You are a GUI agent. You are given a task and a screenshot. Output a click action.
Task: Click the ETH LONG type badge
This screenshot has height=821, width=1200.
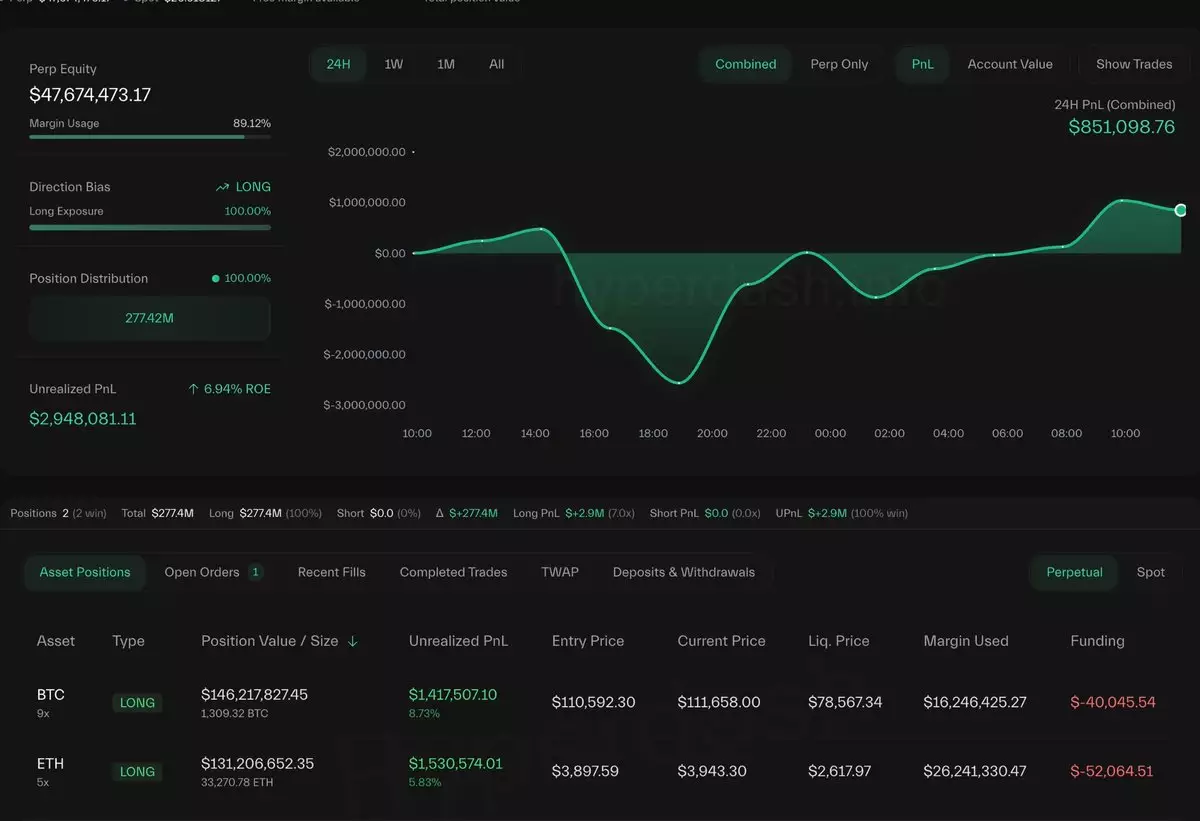click(x=137, y=772)
